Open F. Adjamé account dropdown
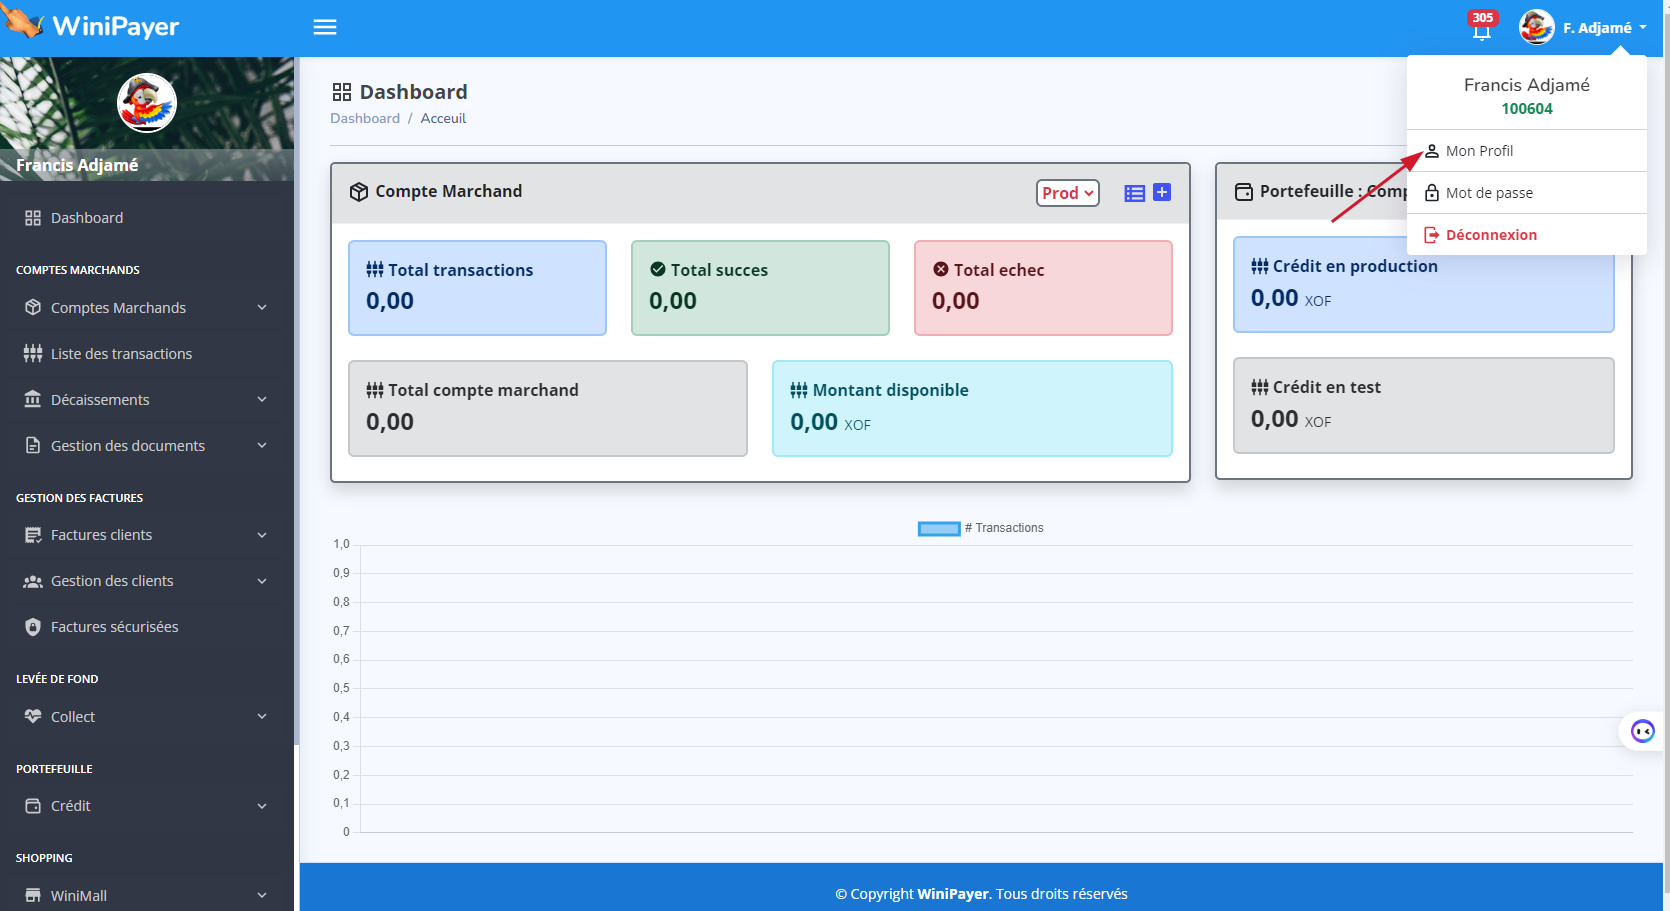This screenshot has height=911, width=1670. pos(1603,28)
